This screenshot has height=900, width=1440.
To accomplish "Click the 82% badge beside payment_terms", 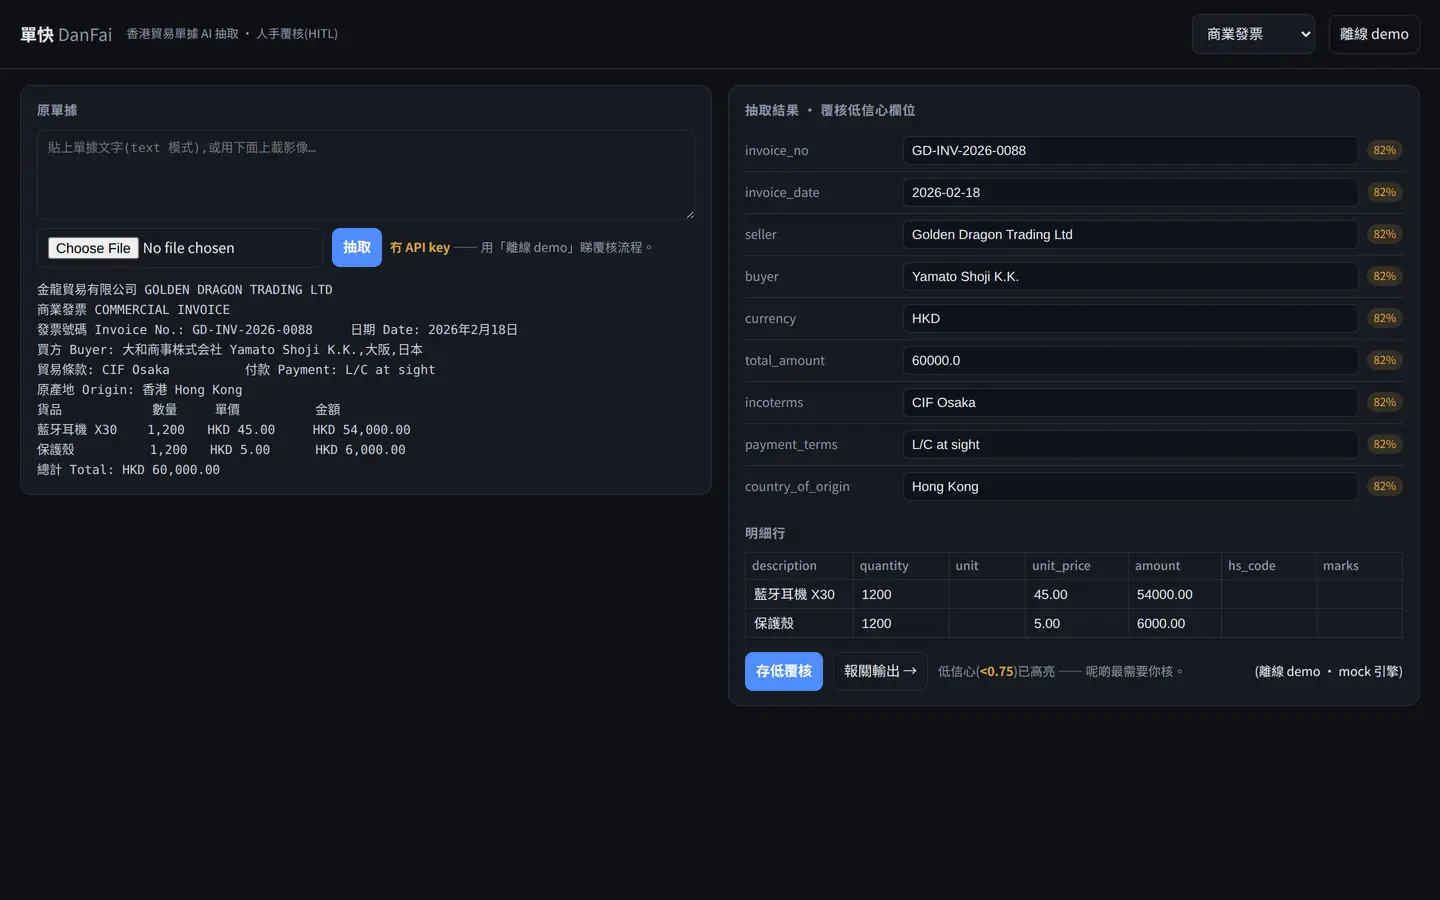I will click(1385, 444).
